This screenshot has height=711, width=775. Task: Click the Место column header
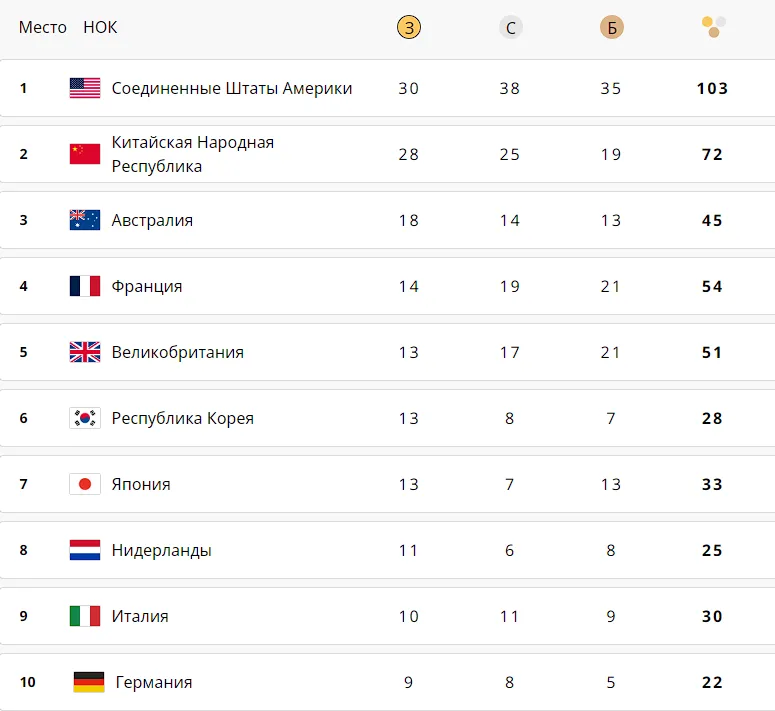tap(43, 27)
